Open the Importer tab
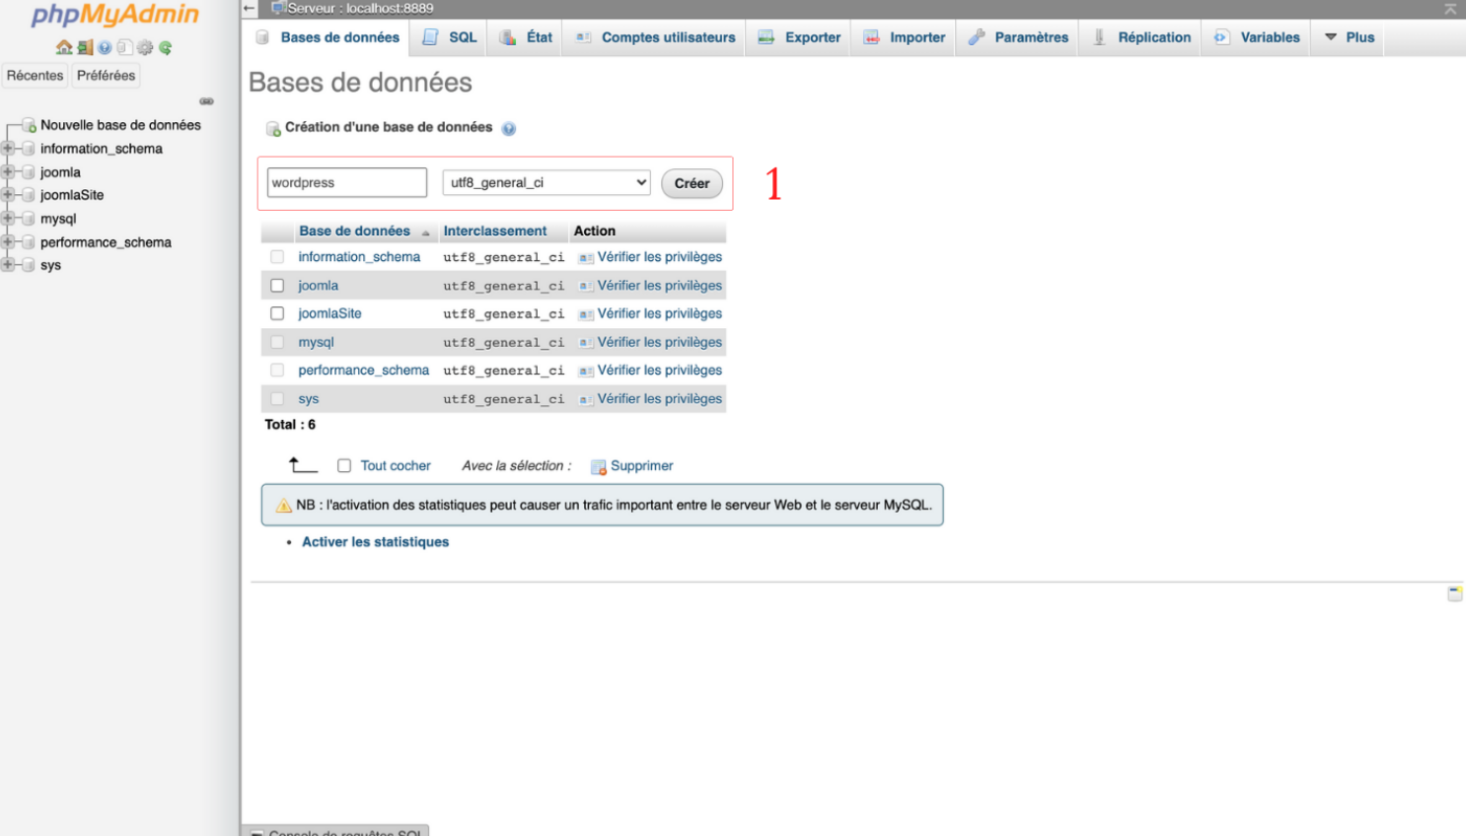This screenshot has height=836, width=1466. pos(904,37)
